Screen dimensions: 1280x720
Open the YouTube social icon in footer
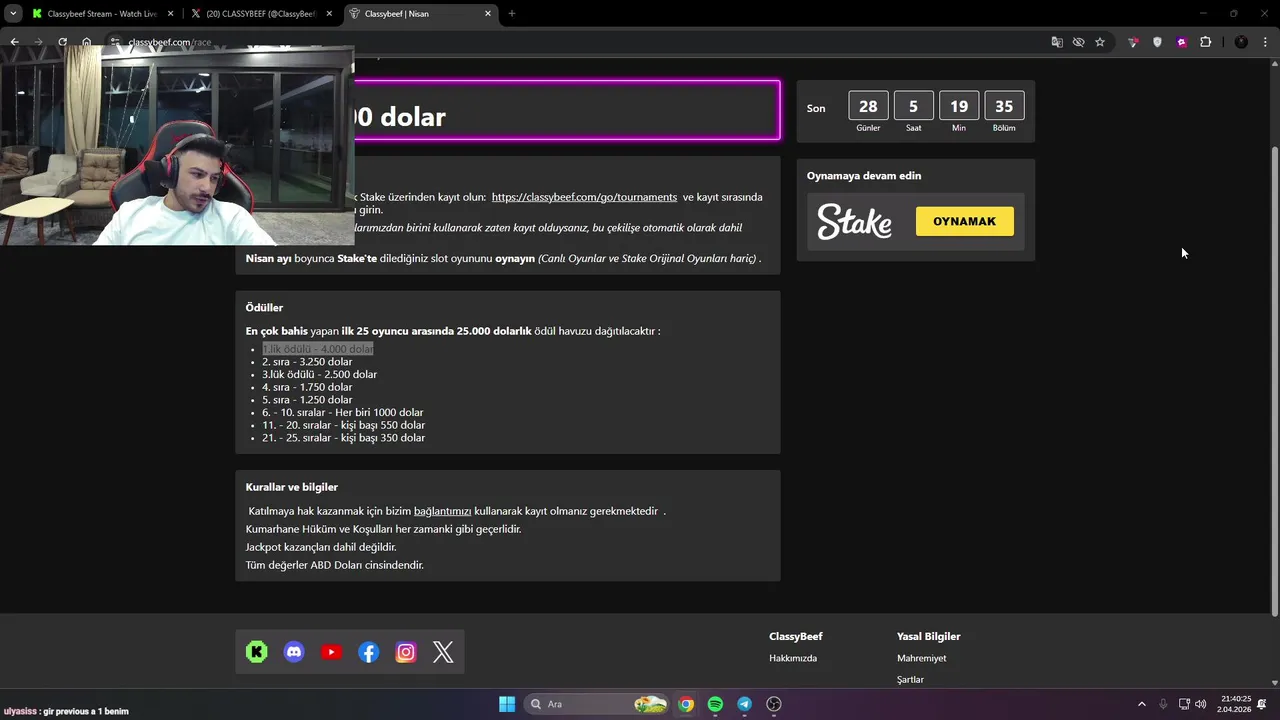(331, 652)
